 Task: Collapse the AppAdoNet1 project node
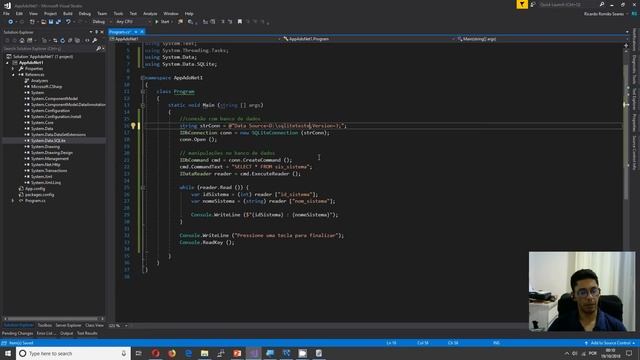(7, 63)
